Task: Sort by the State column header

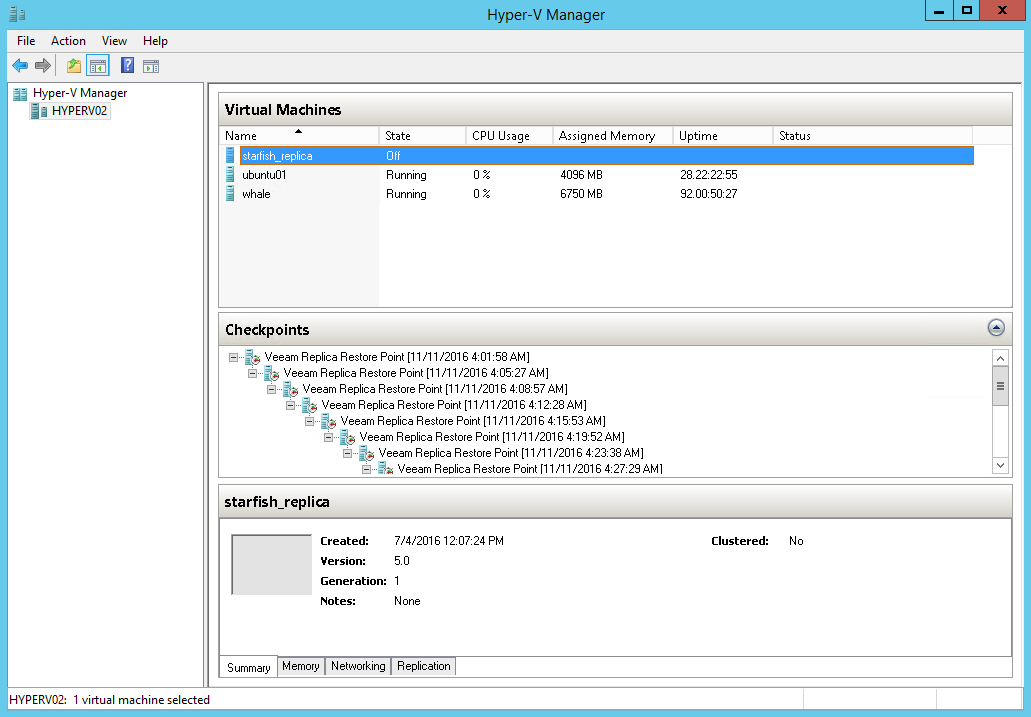Action: click(x=422, y=136)
